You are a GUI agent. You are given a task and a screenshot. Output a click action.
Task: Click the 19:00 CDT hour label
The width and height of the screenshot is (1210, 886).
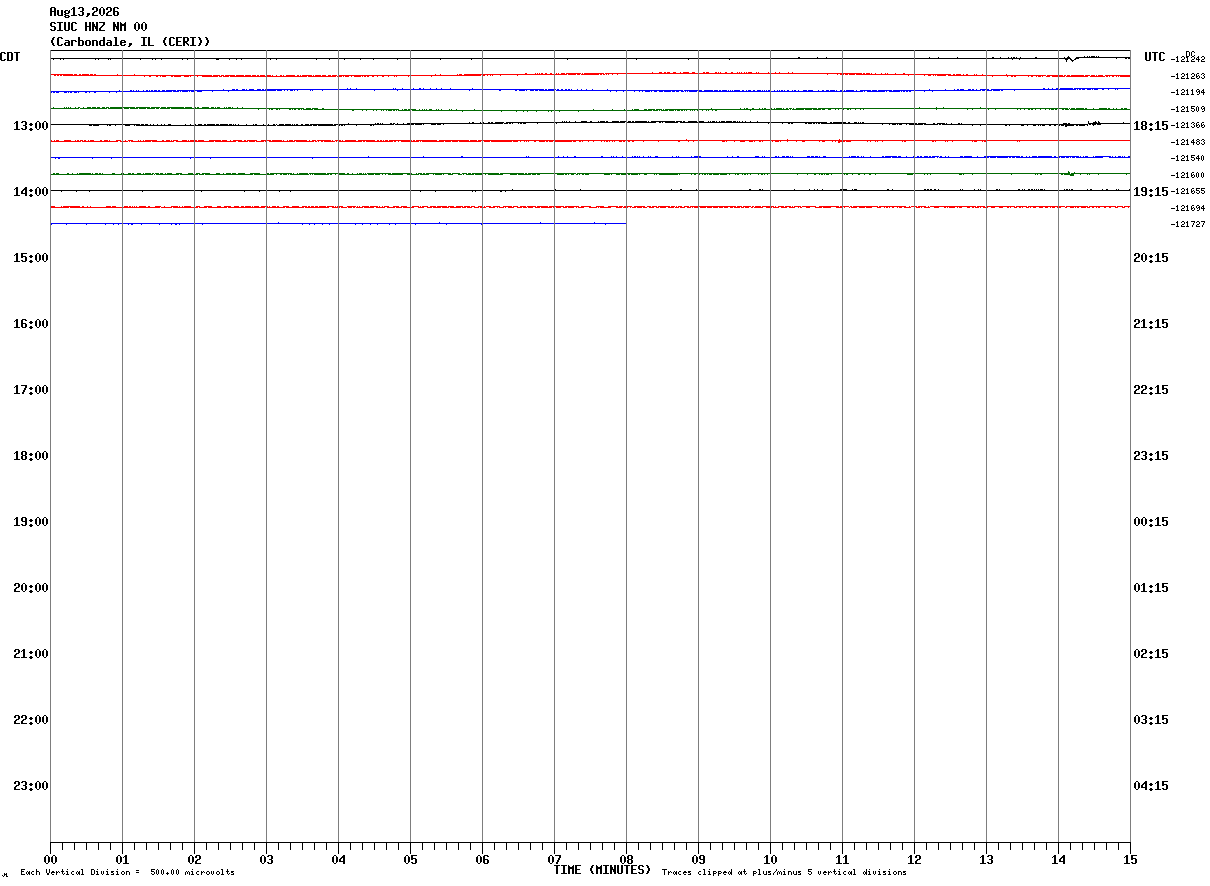coord(31,521)
